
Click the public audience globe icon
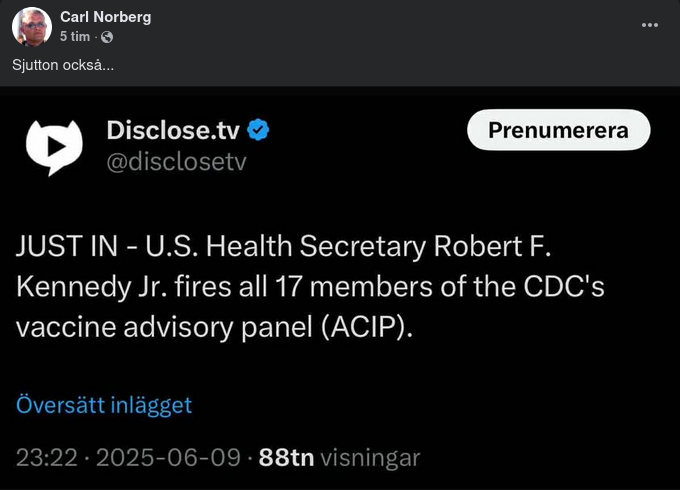107,37
